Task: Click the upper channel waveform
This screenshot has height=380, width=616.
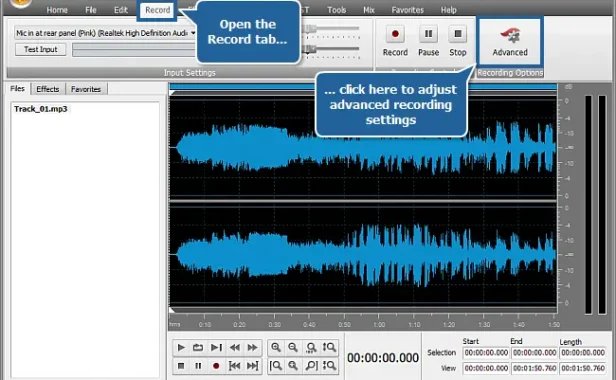Action: [363, 147]
